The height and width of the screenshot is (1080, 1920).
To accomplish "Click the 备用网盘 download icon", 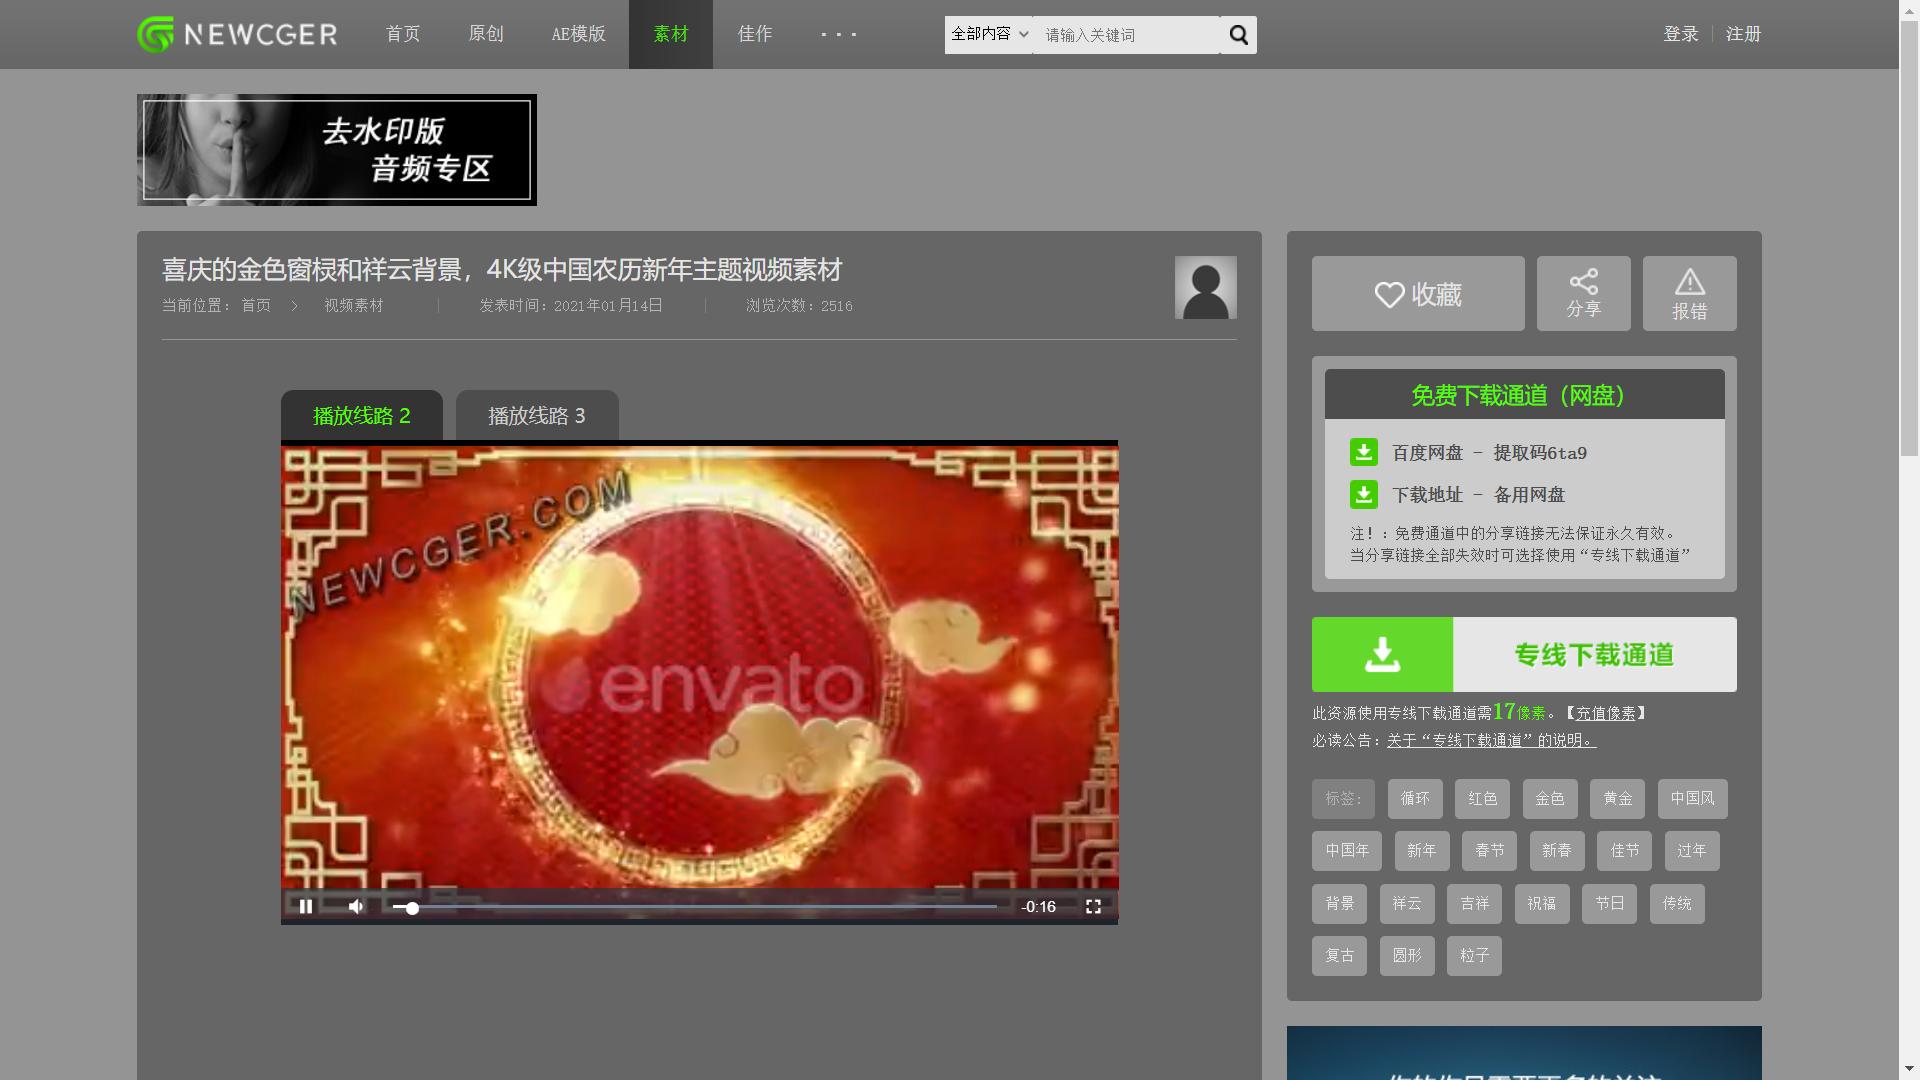I will click(1363, 494).
